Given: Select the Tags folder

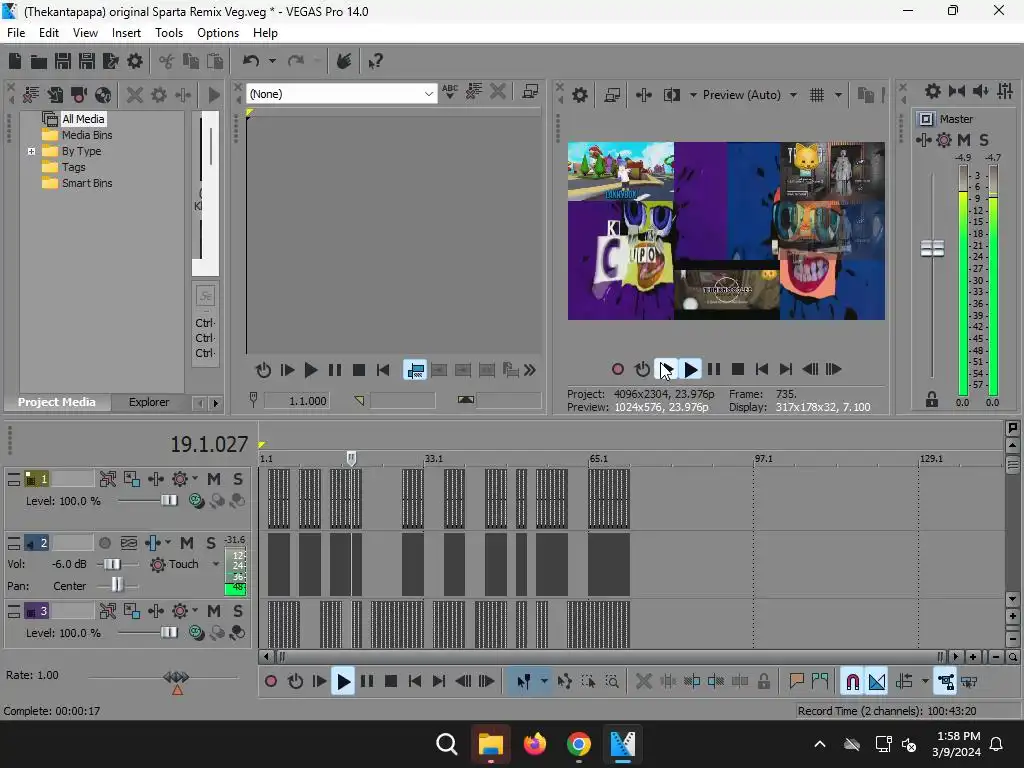Looking at the screenshot, I should 74,167.
